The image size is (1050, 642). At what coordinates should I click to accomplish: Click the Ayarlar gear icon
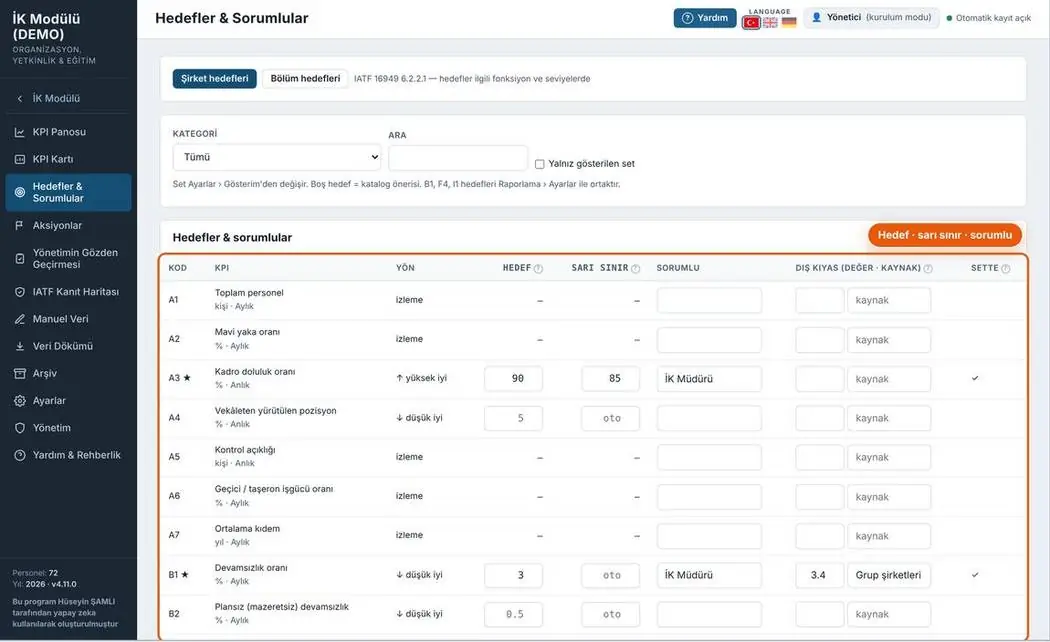20,401
